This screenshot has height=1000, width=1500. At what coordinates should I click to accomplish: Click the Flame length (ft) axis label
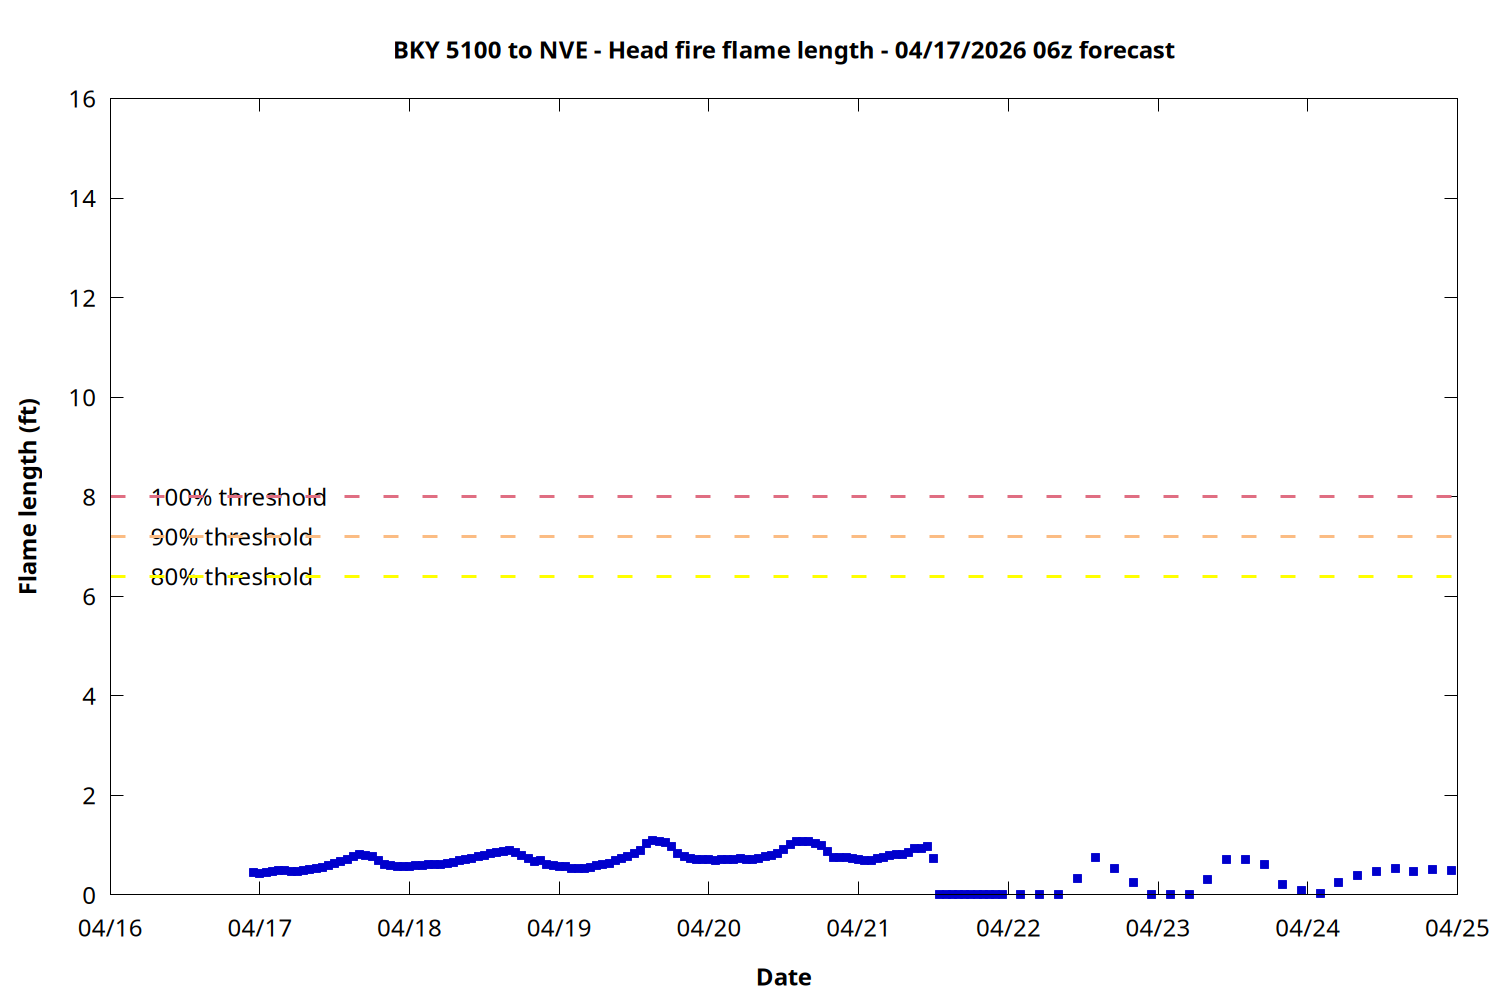[x=28, y=496]
